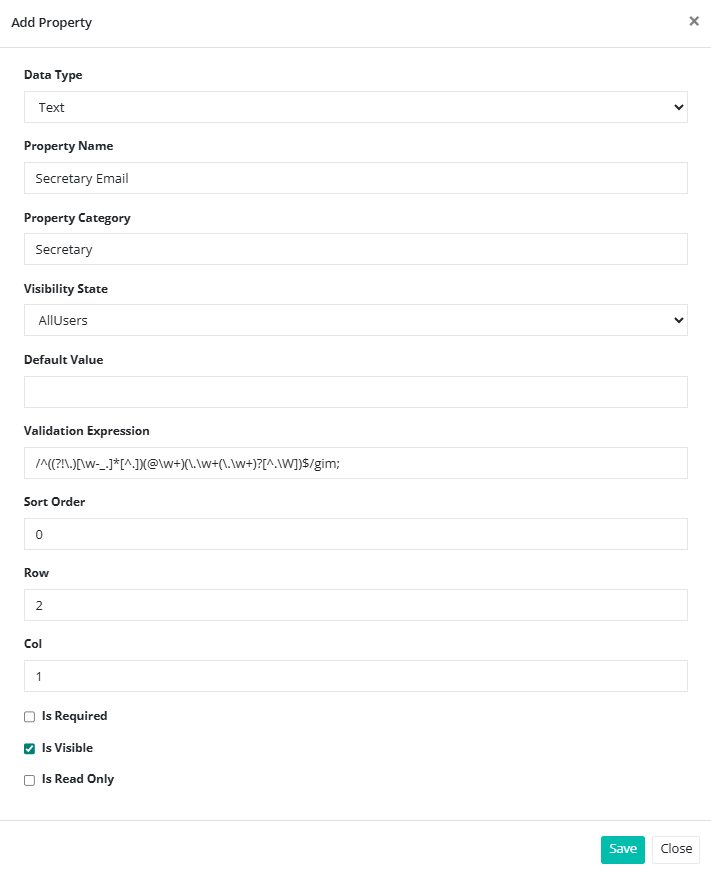Click the Col input field
Image resolution: width=711 pixels, height=873 pixels.
[355, 676]
